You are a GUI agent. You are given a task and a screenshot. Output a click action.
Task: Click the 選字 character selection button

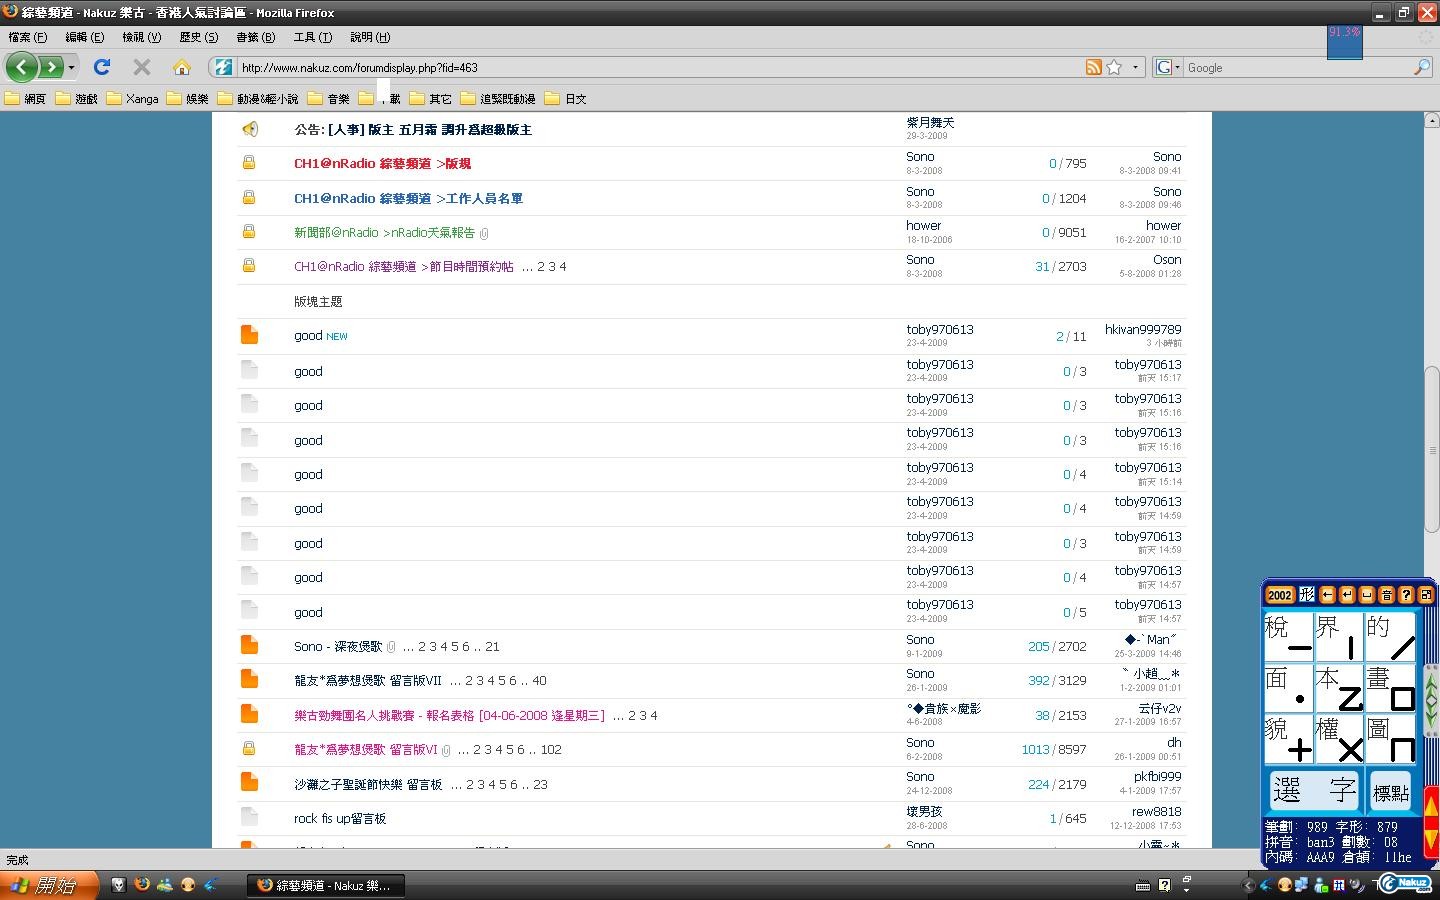coord(1315,791)
